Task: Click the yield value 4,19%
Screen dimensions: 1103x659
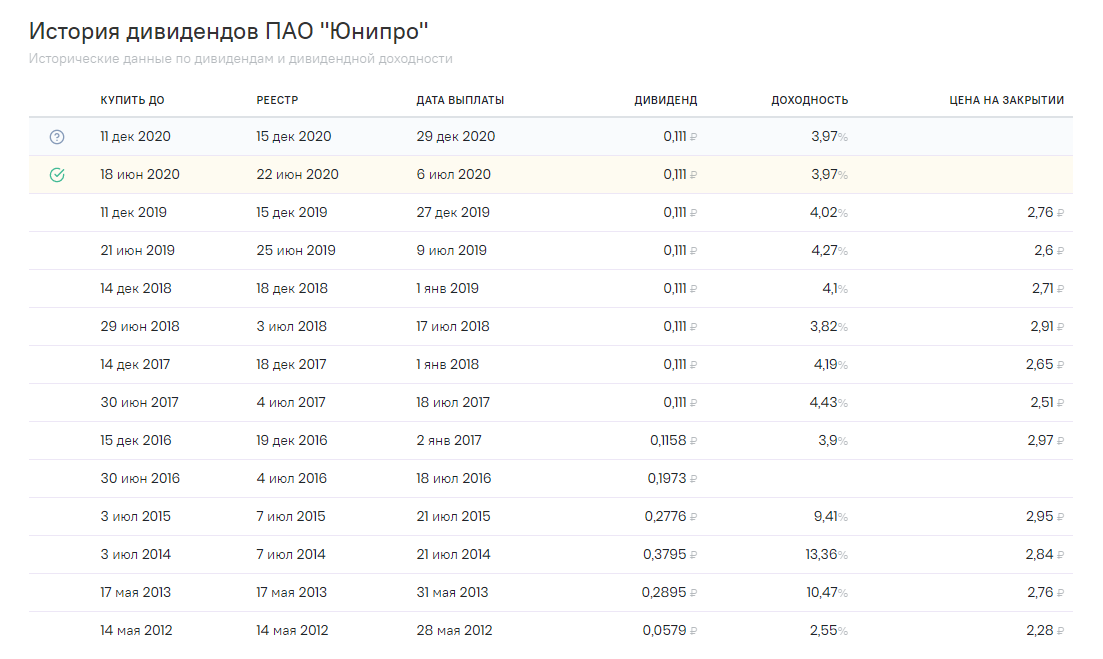Action: (830, 364)
